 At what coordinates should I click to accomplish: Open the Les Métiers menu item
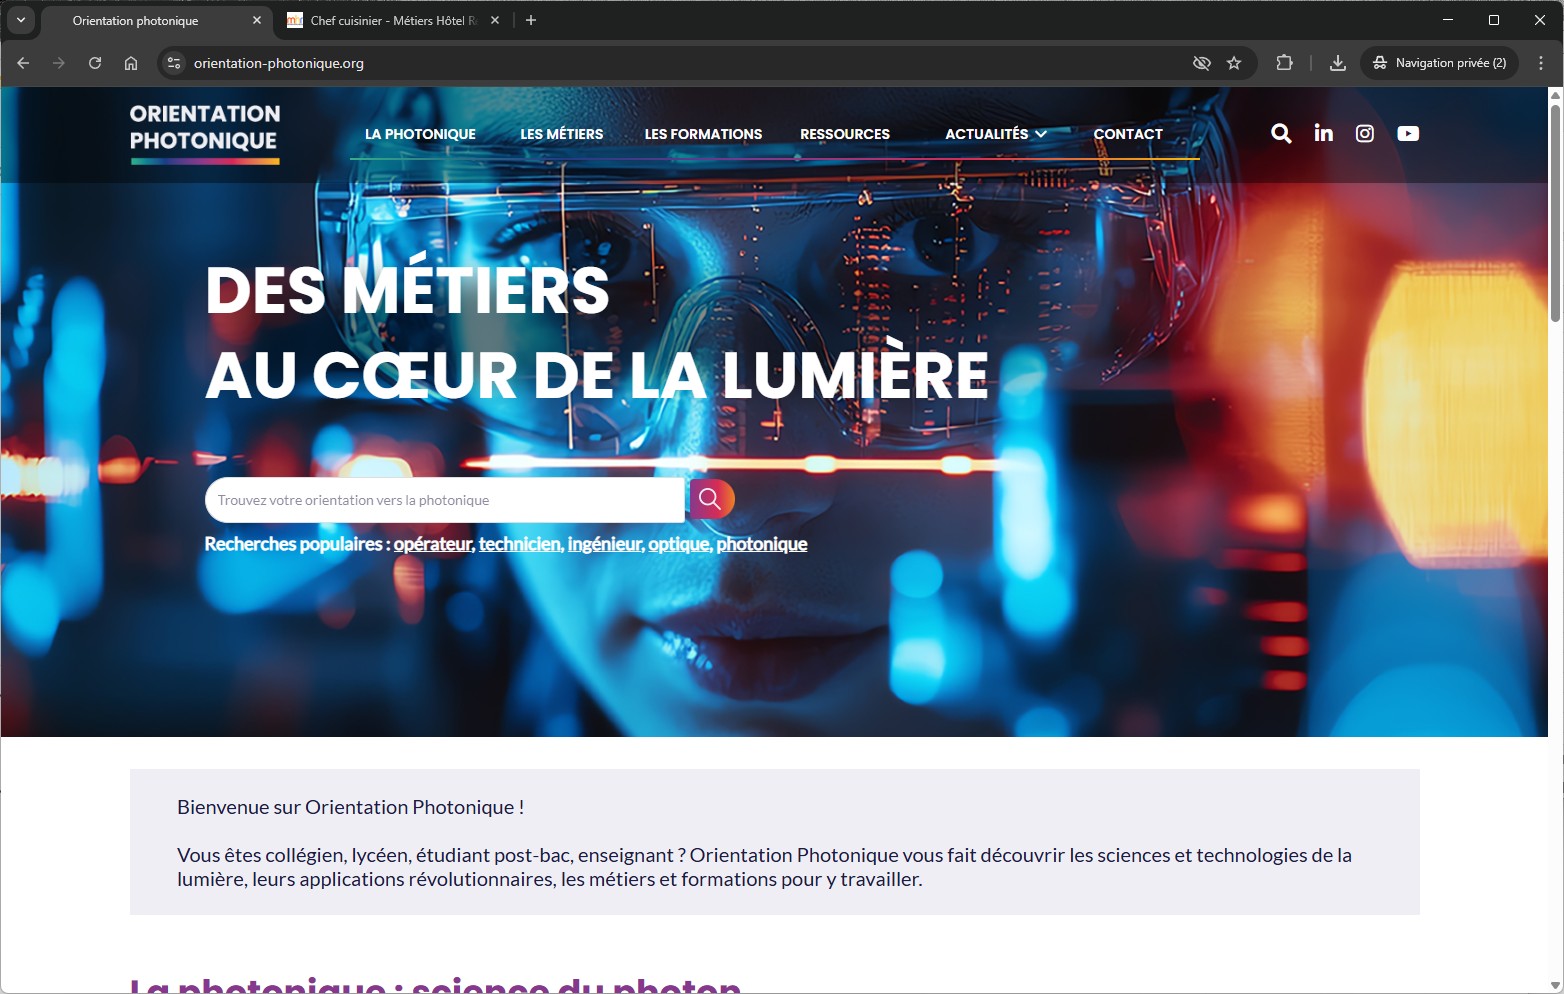pyautogui.click(x=561, y=134)
